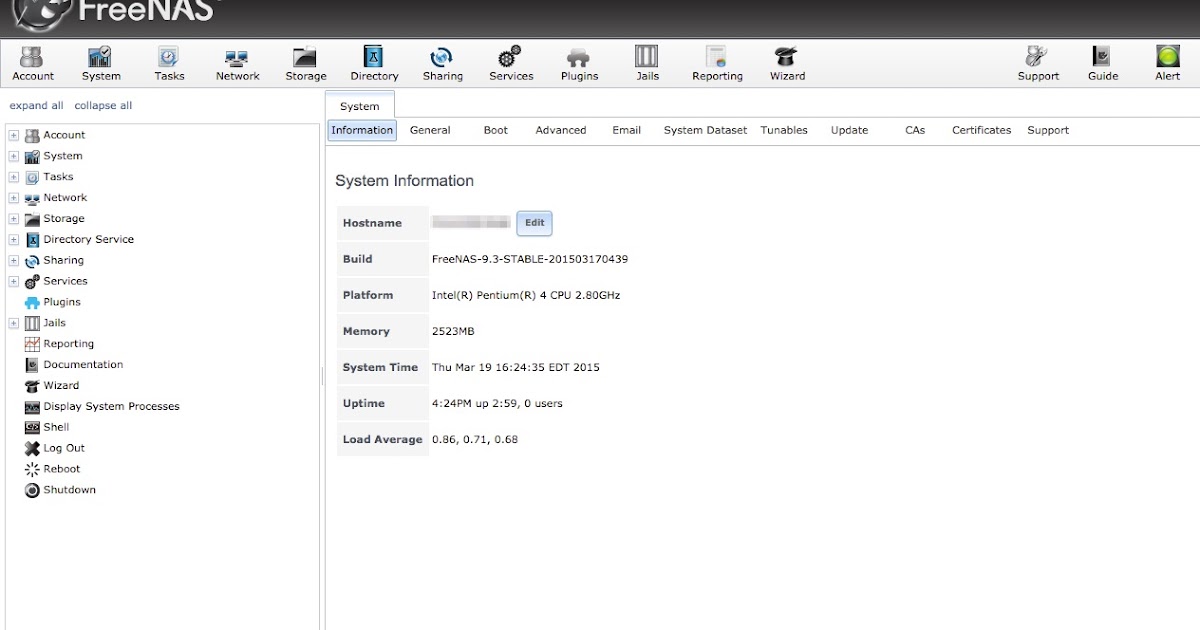Viewport: 1200px width, 630px height.
Task: Switch to the CAs subtab
Action: (x=915, y=130)
